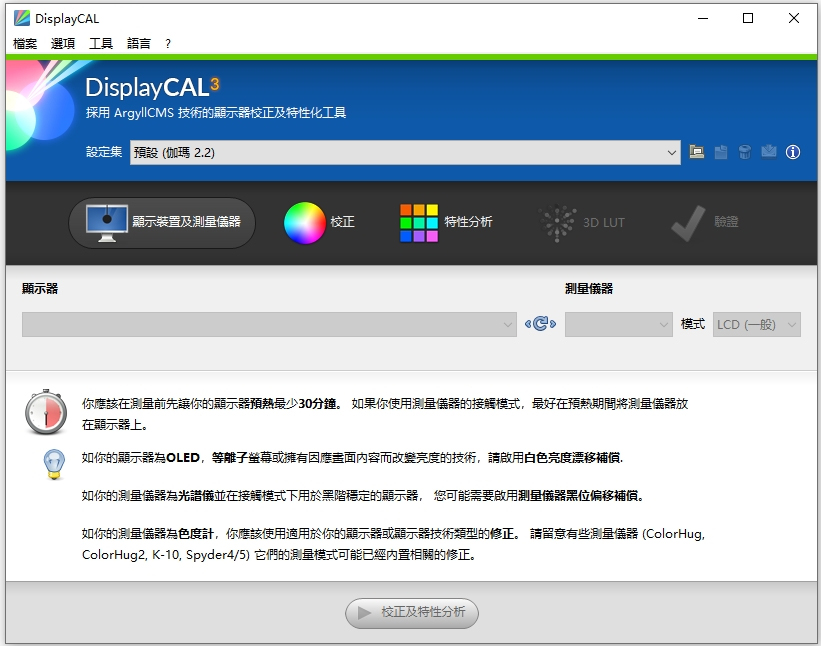Expand the 設定集 preset dropdown
This screenshot has width=821, height=646.
[405, 152]
